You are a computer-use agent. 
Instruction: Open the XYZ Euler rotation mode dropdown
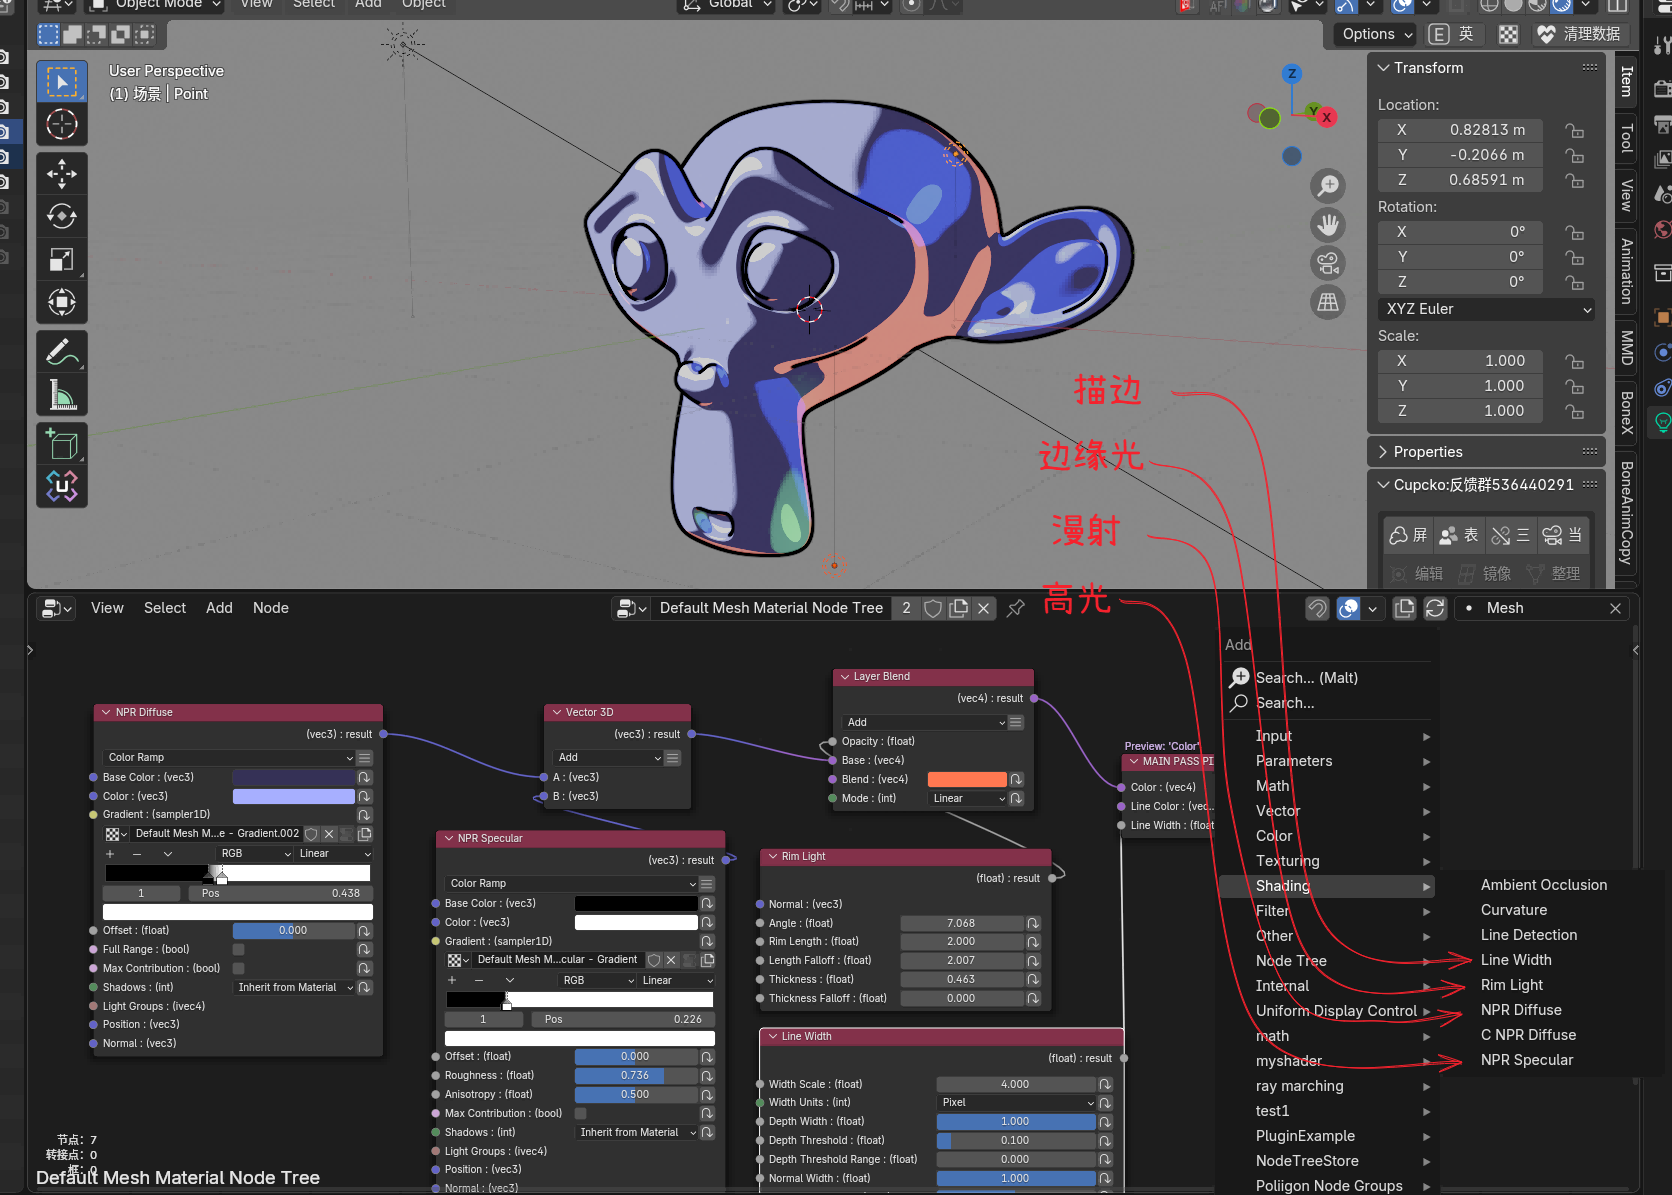[x=1486, y=309]
